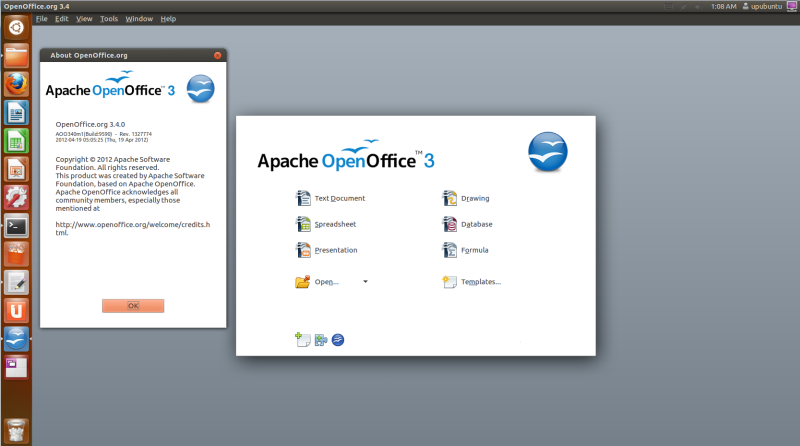The width and height of the screenshot is (800, 446).
Task: Expand the recent documents arrow beside Open
Action: click(x=365, y=282)
